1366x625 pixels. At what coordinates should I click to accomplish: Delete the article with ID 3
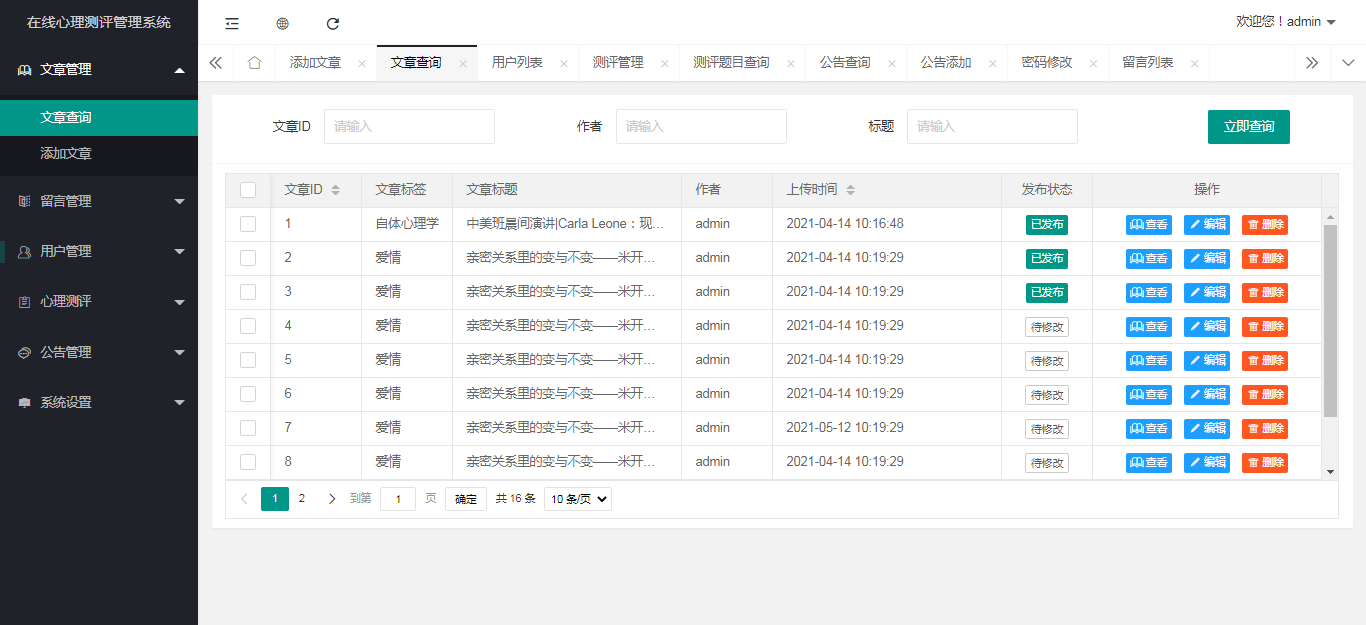[1264, 292]
